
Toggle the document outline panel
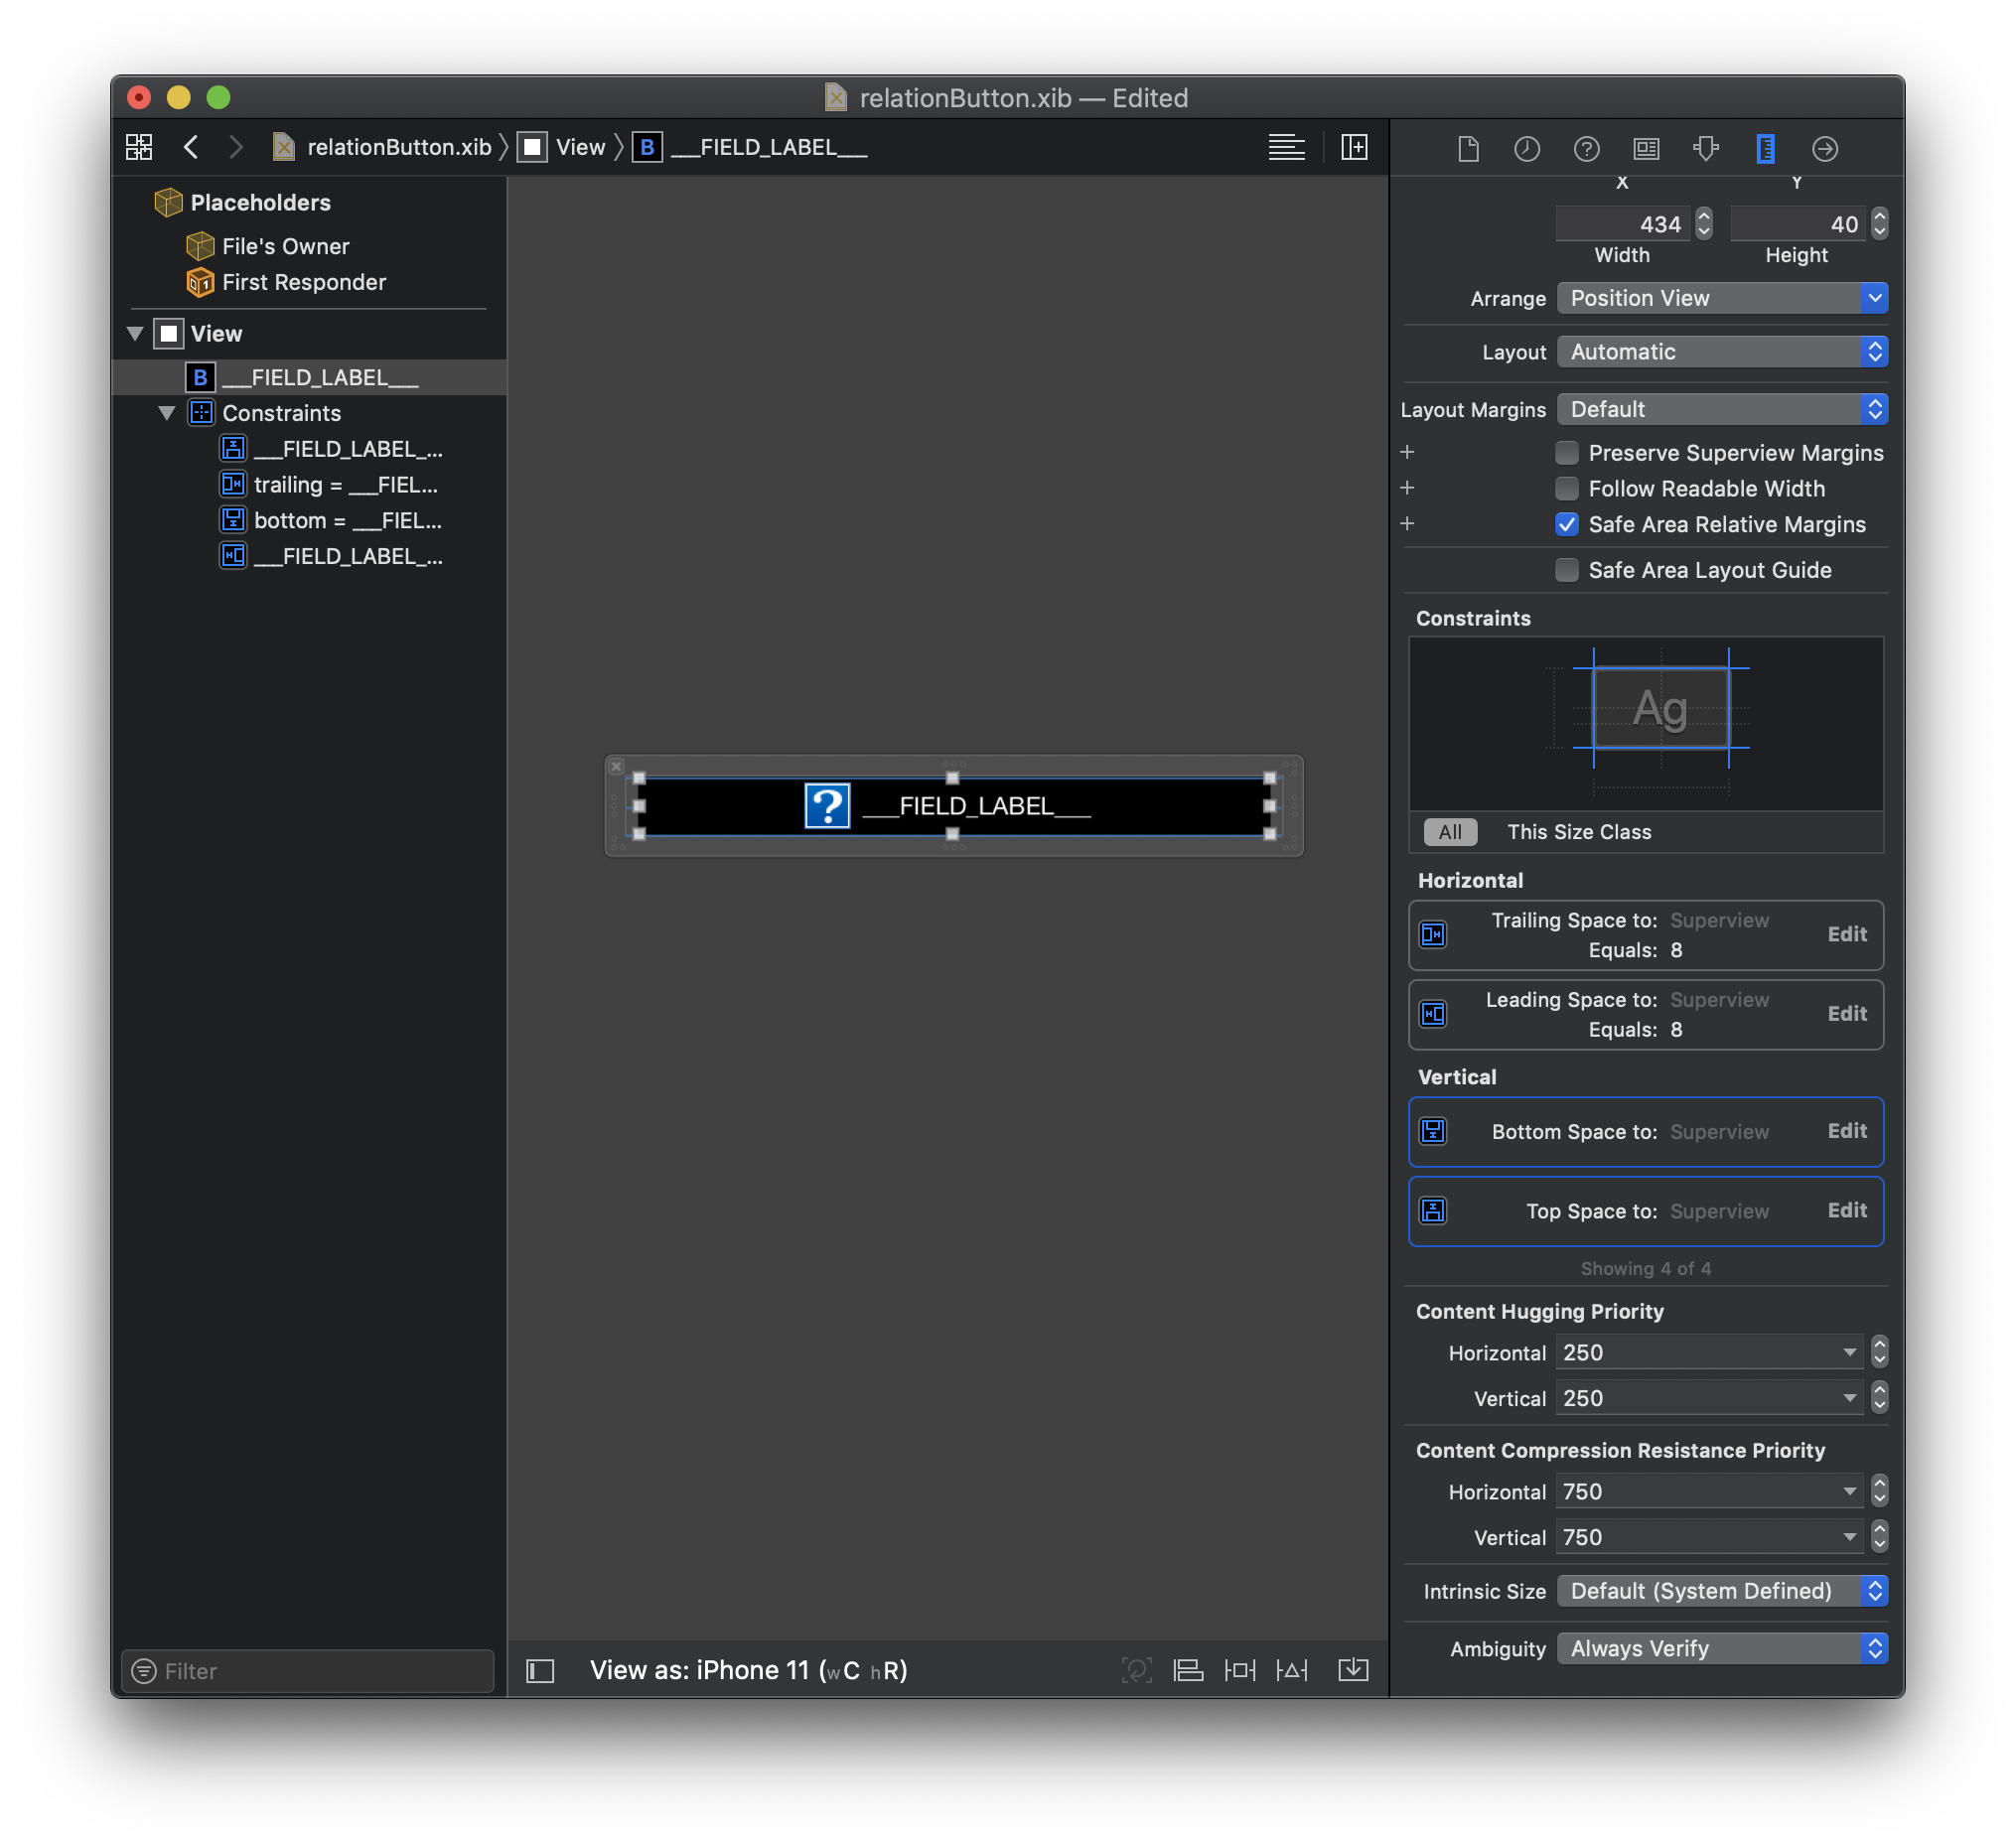pos(540,1671)
